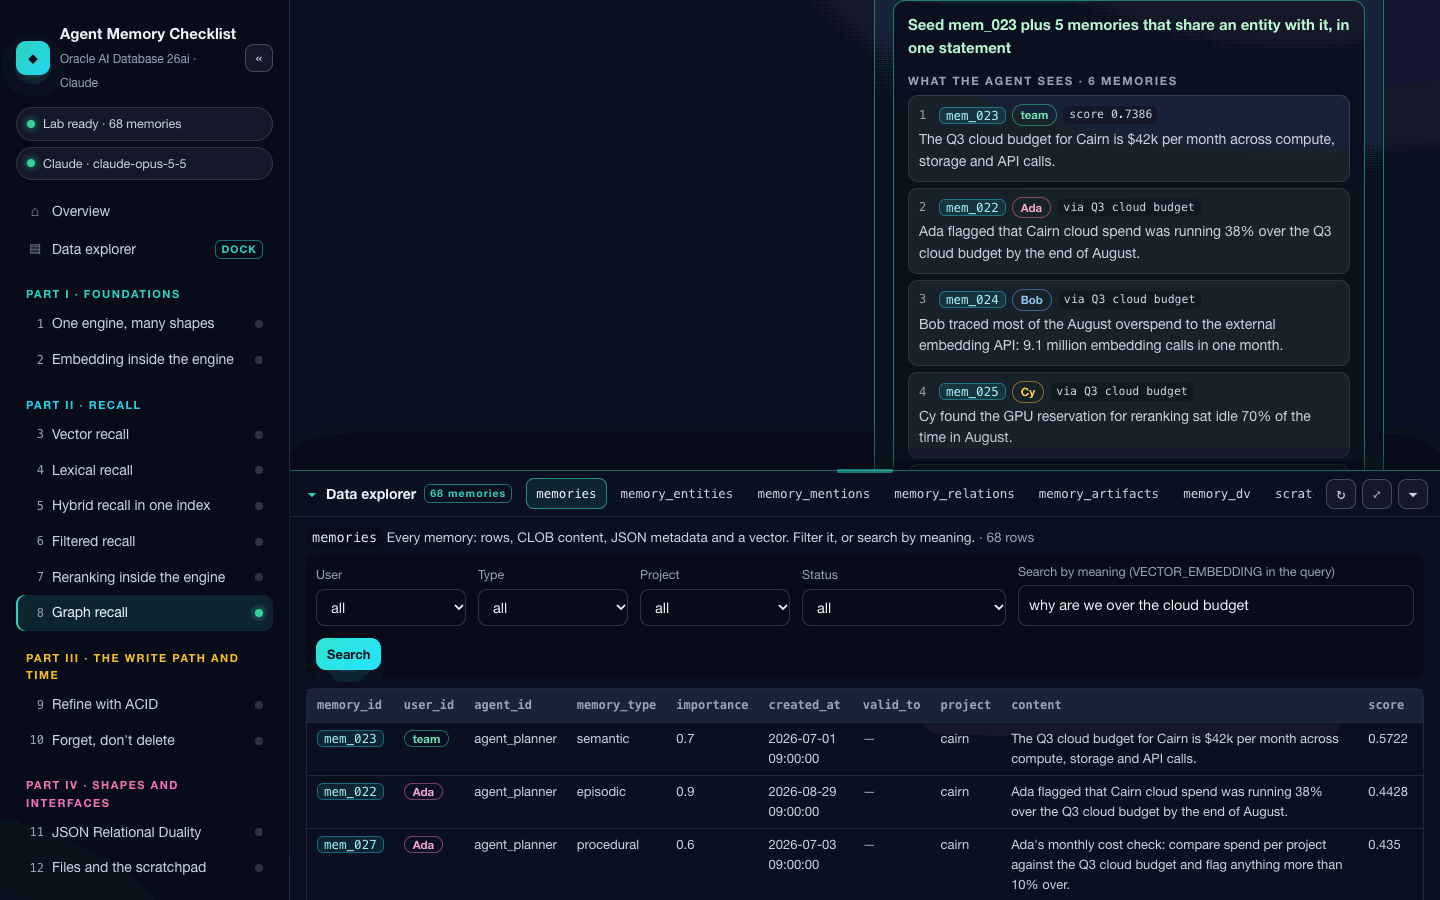Image resolution: width=1440 pixels, height=900 pixels.
Task: Click mem_027 tag in the table
Action: pyautogui.click(x=350, y=845)
